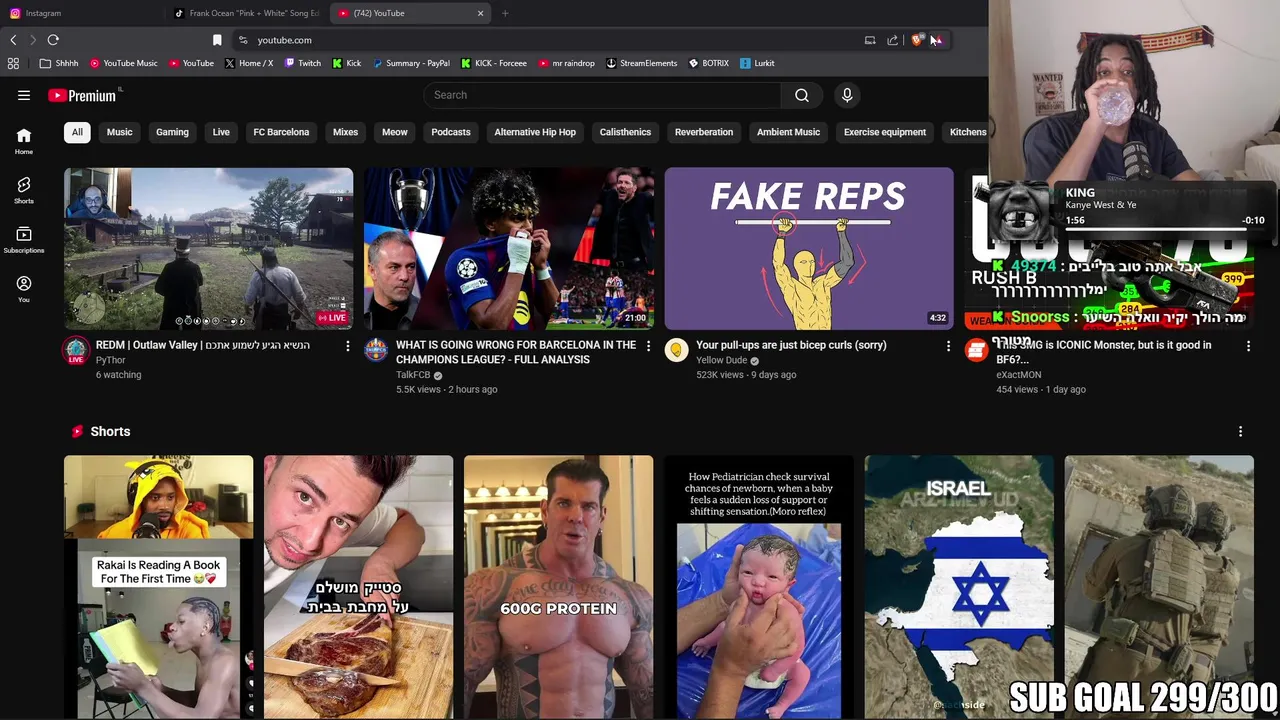Open the Shhhh bookmarks folder

(x=59, y=63)
